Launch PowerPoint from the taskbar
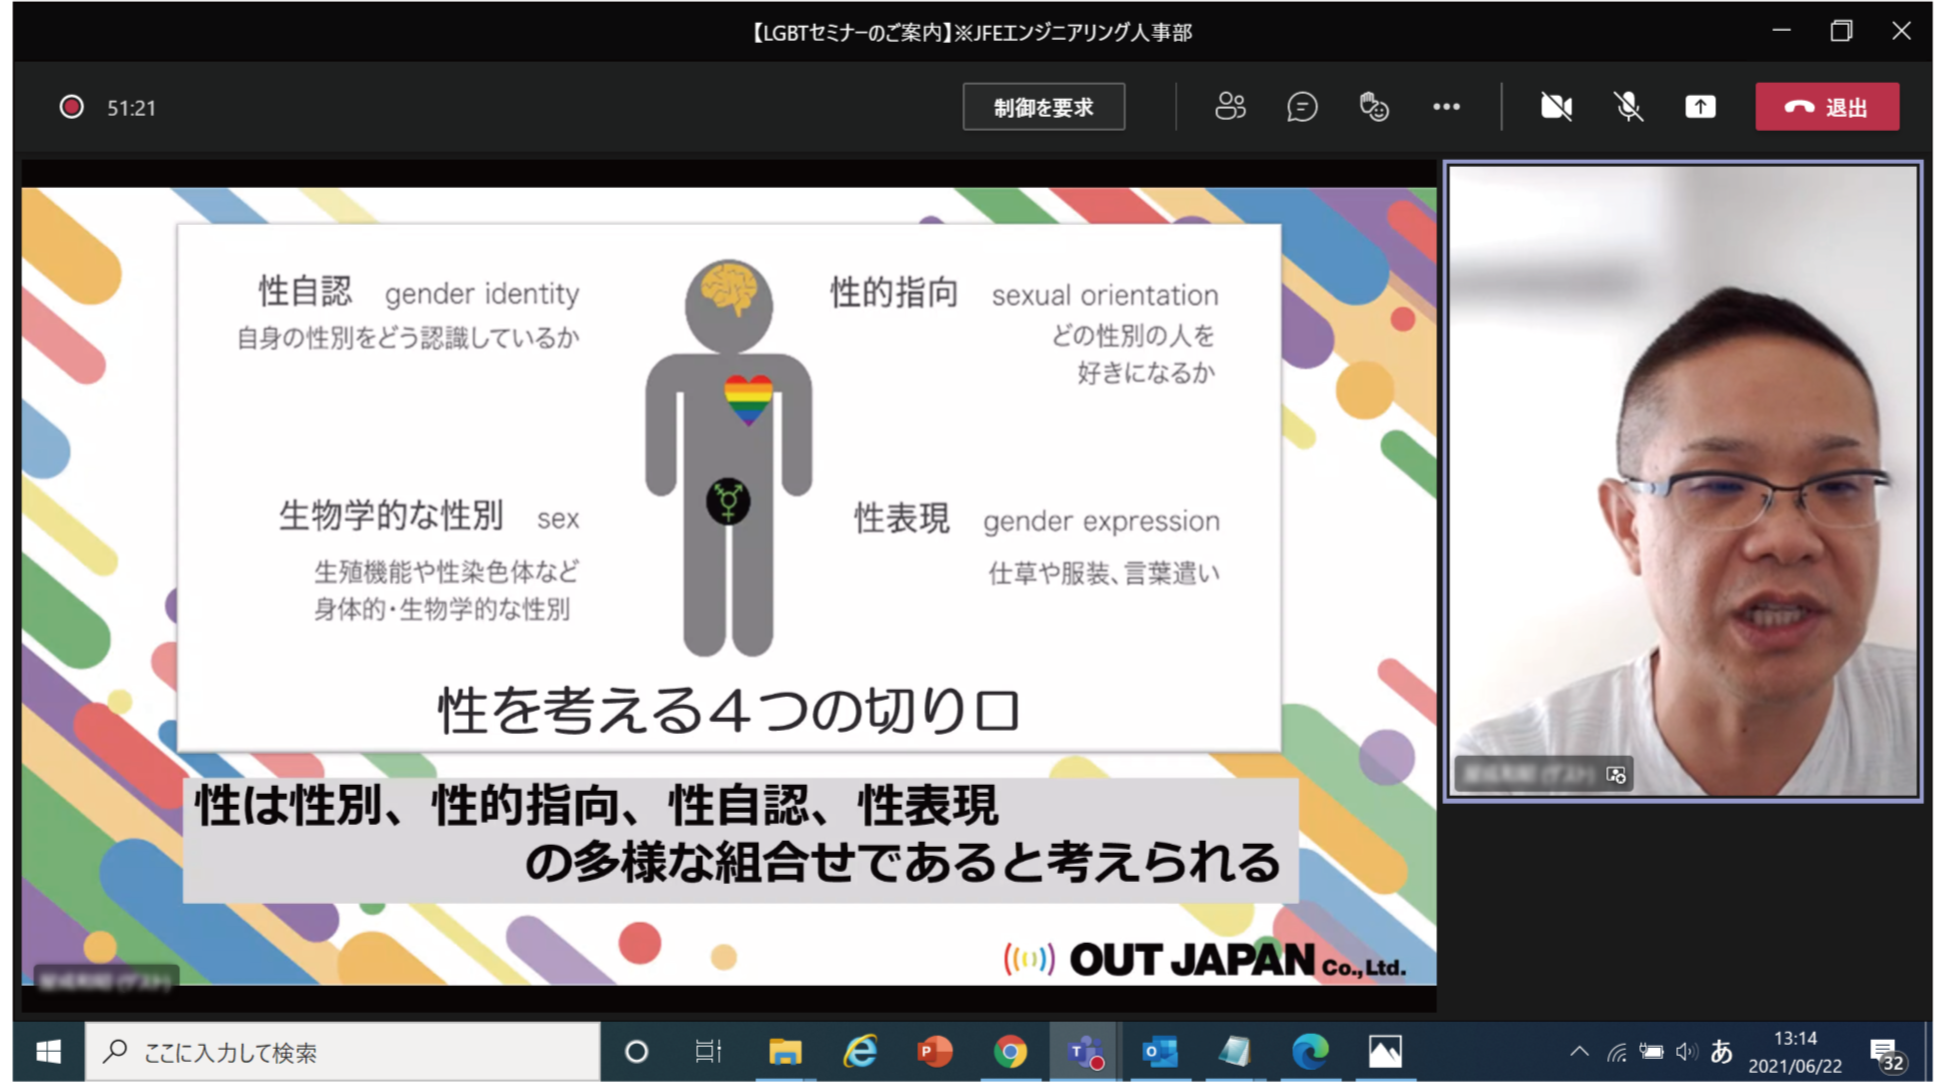This screenshot has width=1934, height=1082. pos(935,1052)
